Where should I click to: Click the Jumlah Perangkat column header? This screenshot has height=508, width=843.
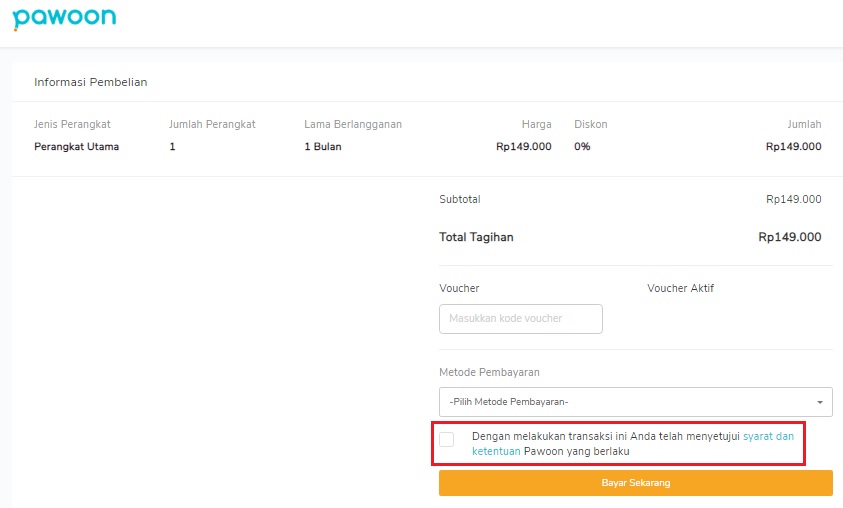(x=212, y=124)
